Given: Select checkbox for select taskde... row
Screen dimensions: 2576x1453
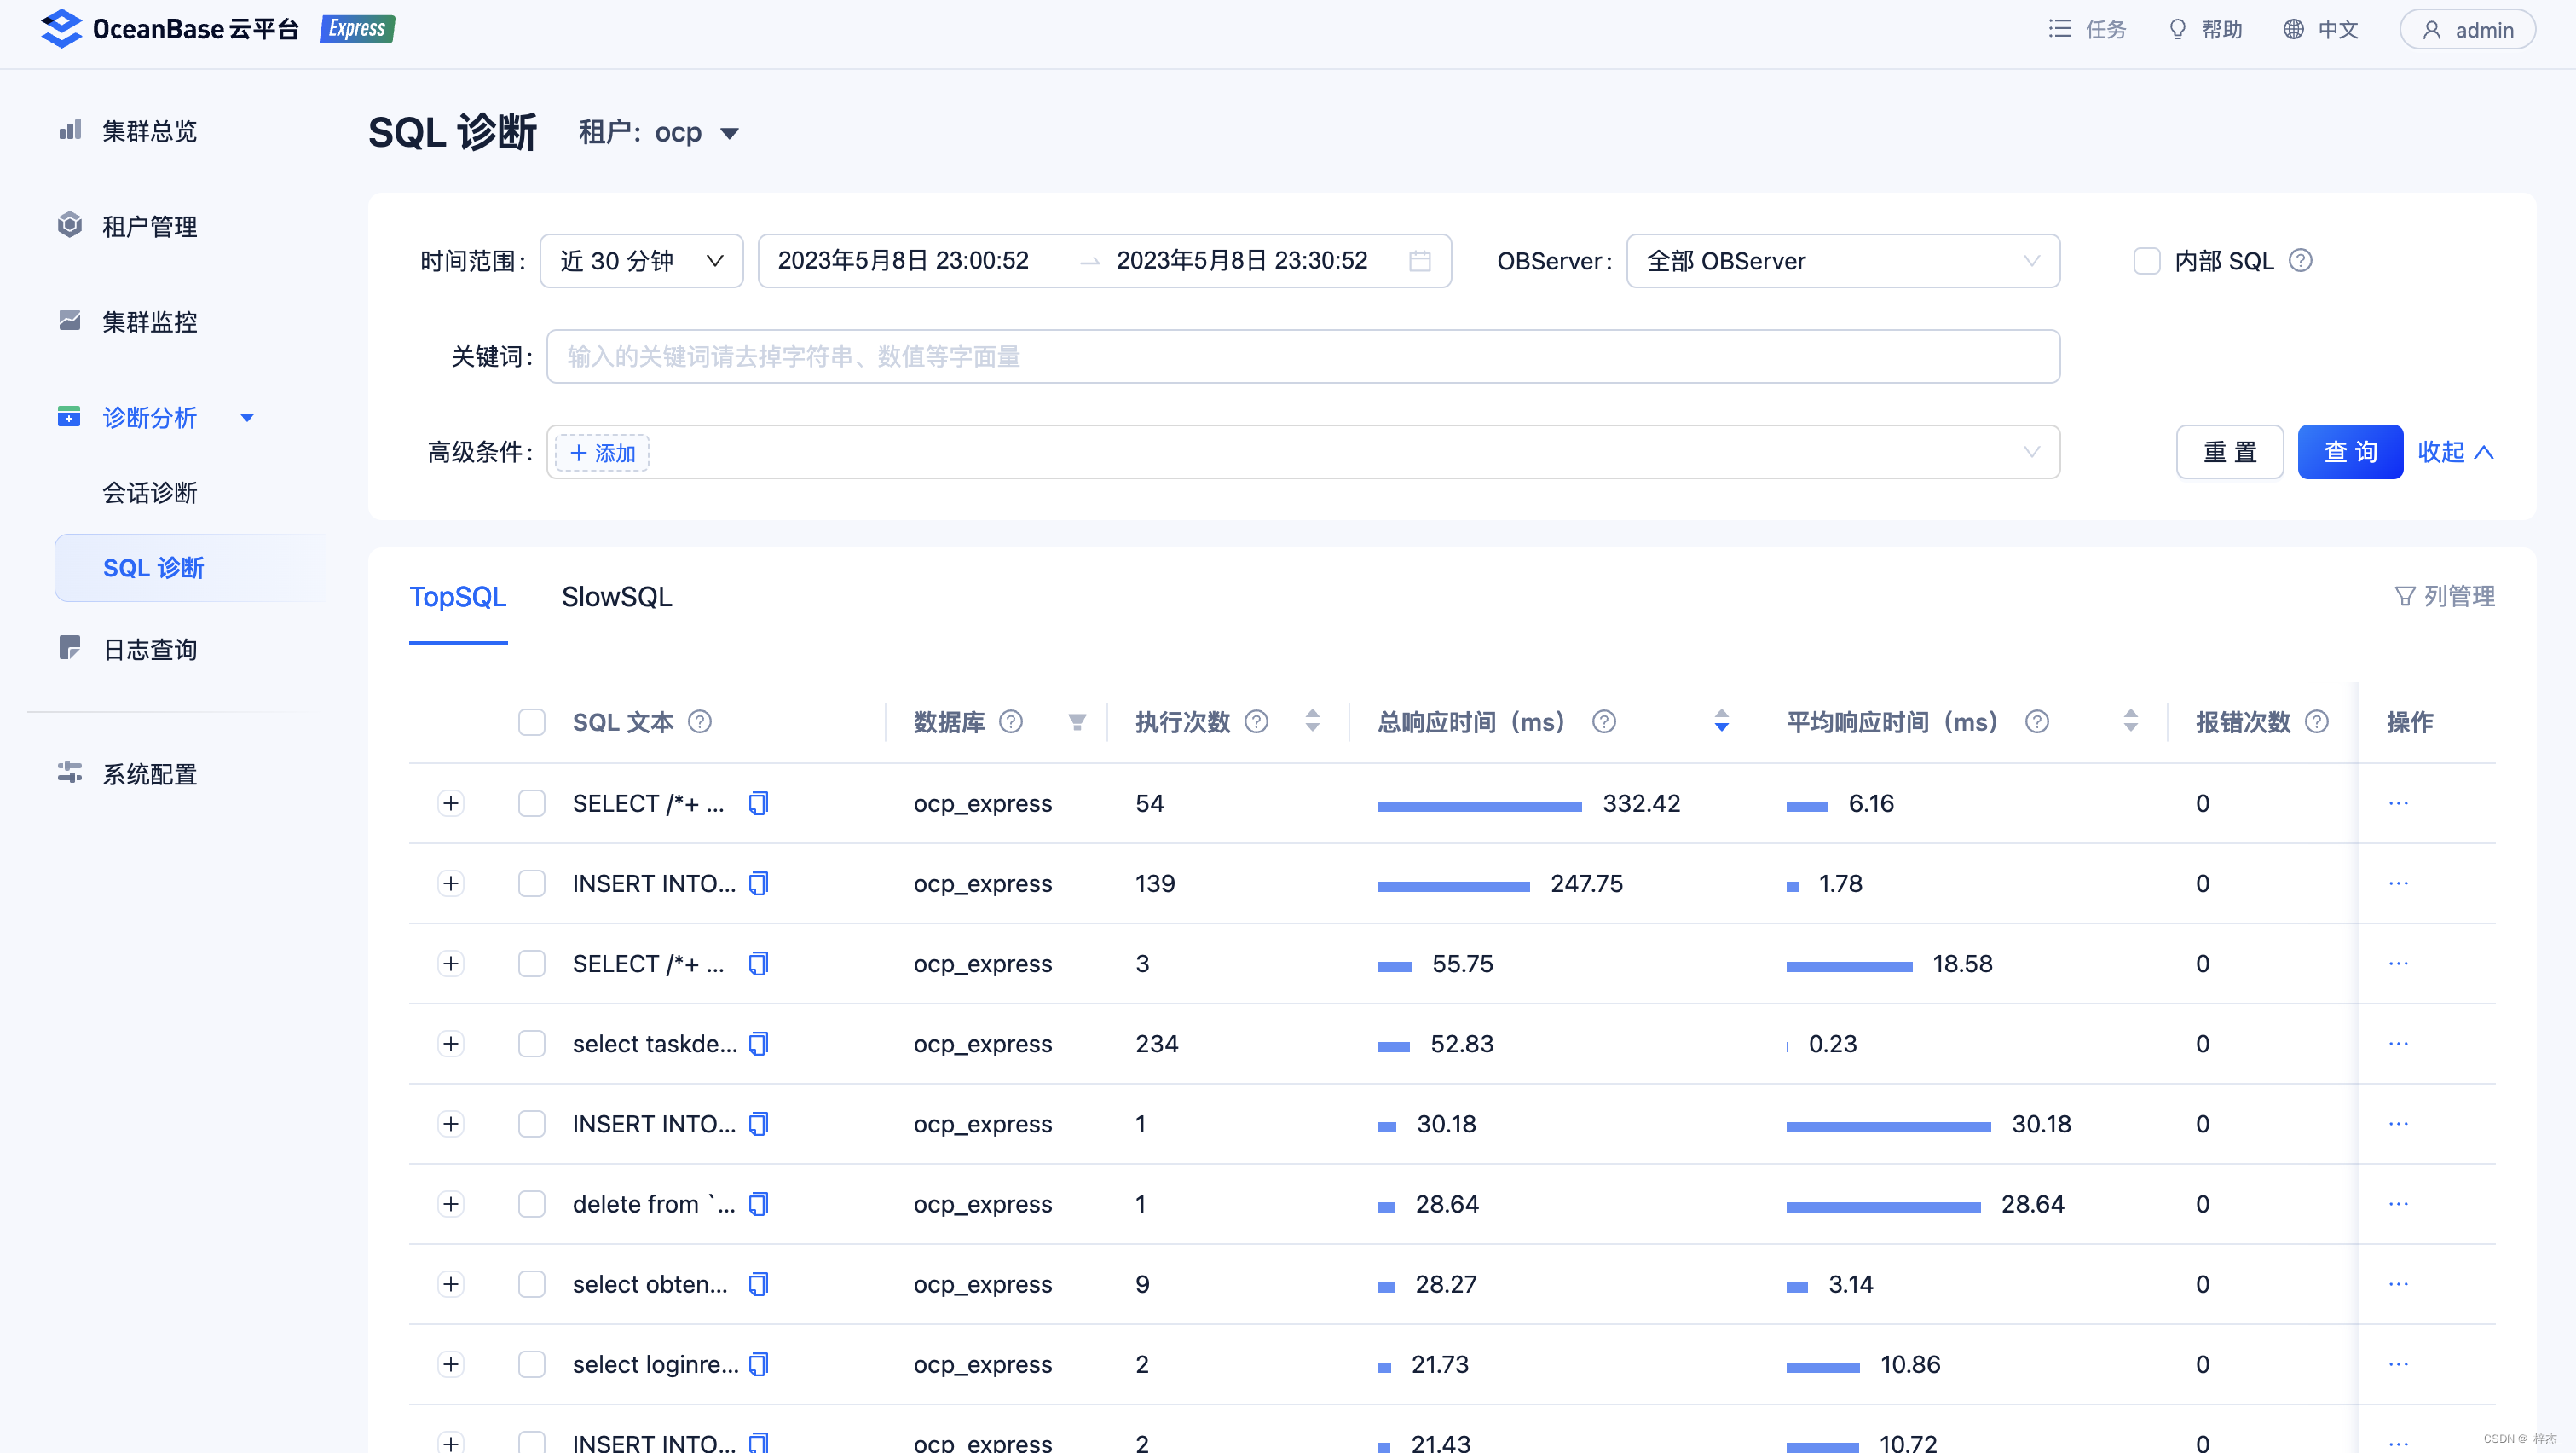Looking at the screenshot, I should click(x=531, y=1044).
